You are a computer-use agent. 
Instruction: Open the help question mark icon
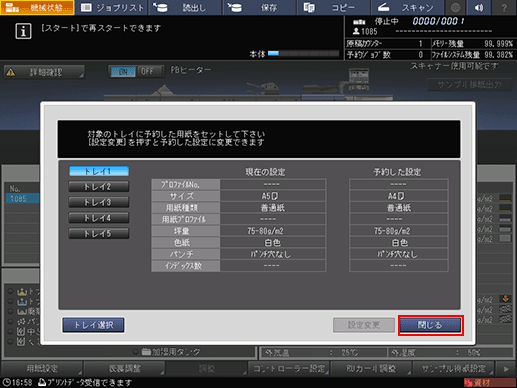(504, 7)
